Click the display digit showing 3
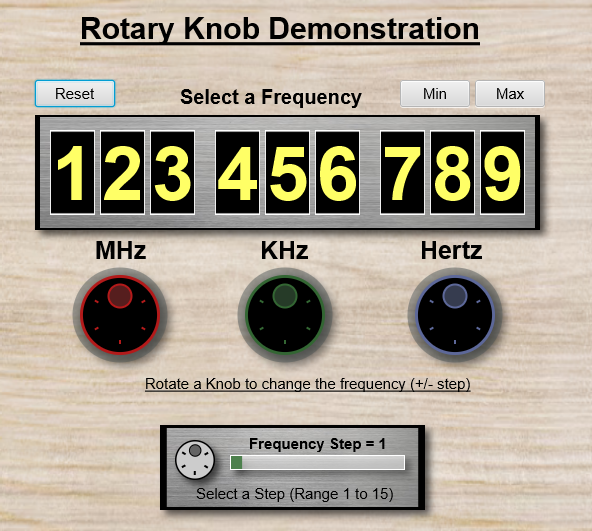Screen dimensions: 592x531 coord(173,173)
